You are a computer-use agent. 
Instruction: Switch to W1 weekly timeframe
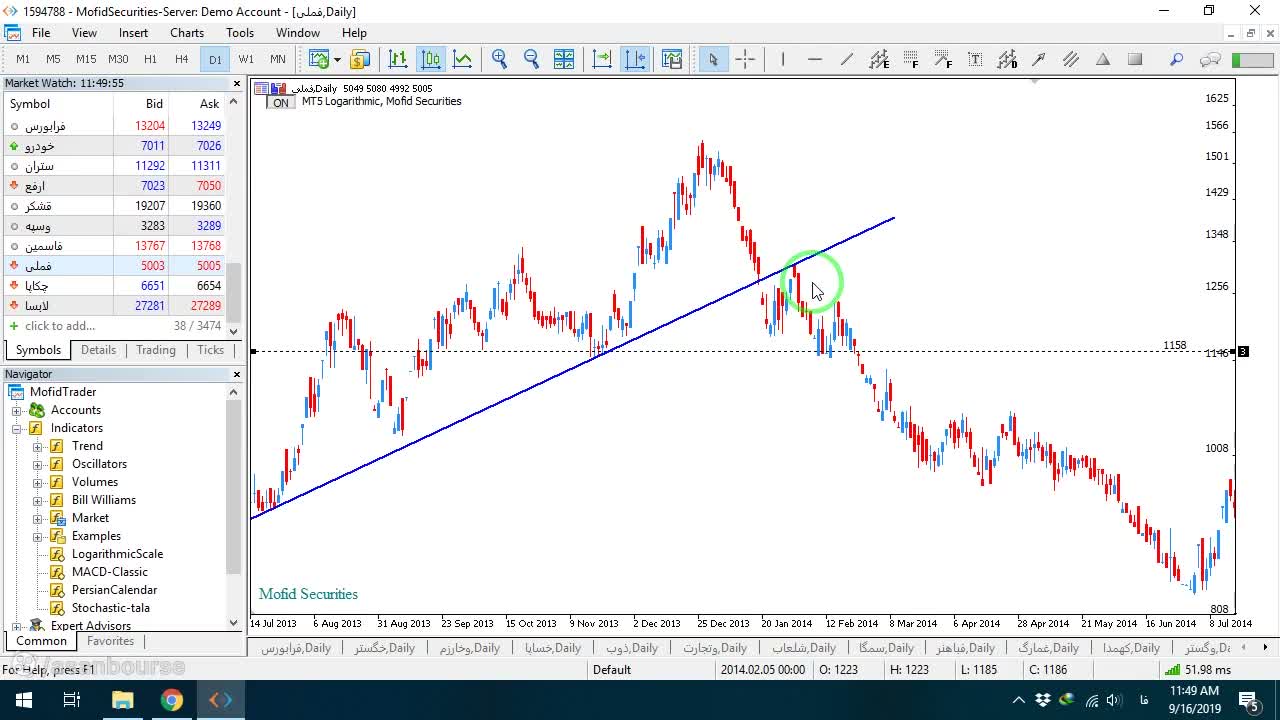[x=246, y=59]
